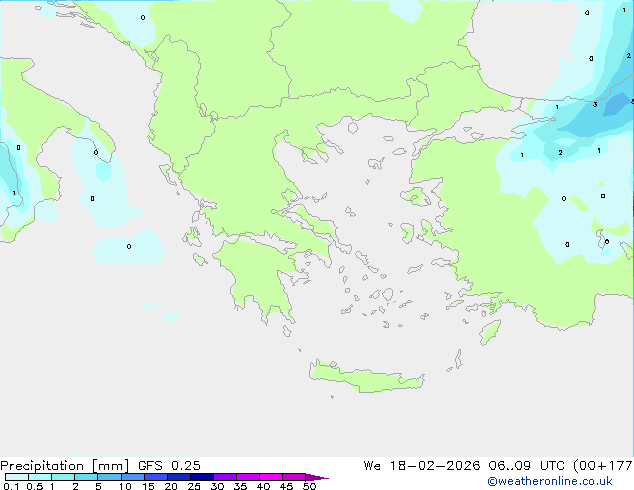The height and width of the screenshot is (490, 634).
Task: Click the legend scale label "20"
Action: (171, 486)
